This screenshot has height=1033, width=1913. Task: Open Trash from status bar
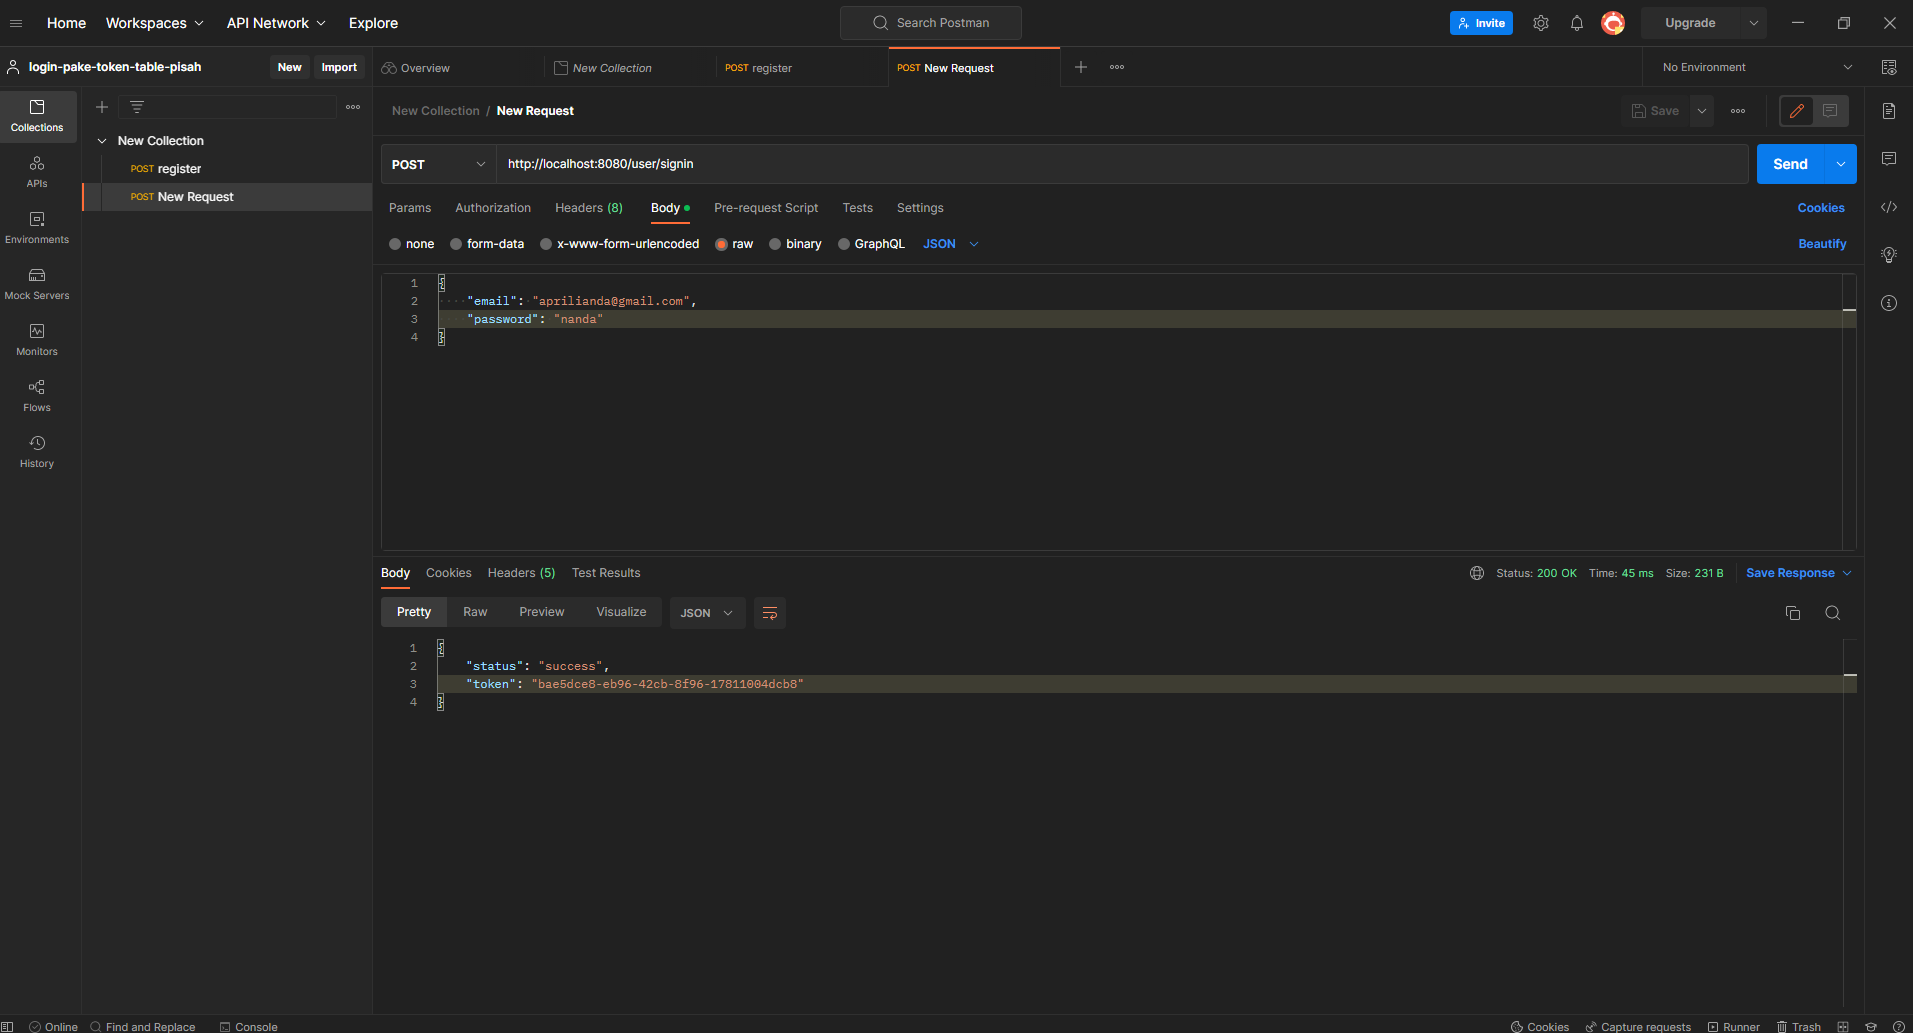[x=1799, y=1026]
